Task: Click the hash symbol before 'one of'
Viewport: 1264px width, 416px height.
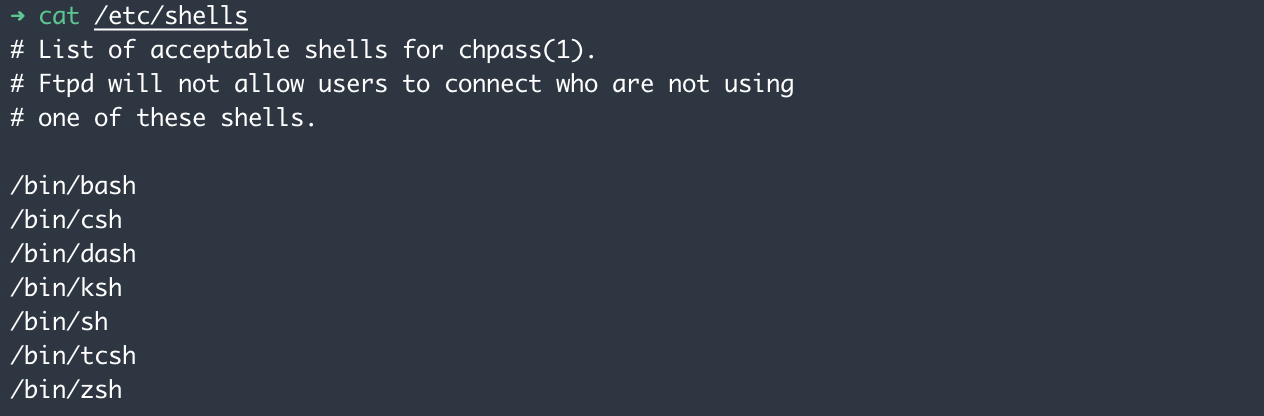Action: pyautogui.click(x=17, y=118)
